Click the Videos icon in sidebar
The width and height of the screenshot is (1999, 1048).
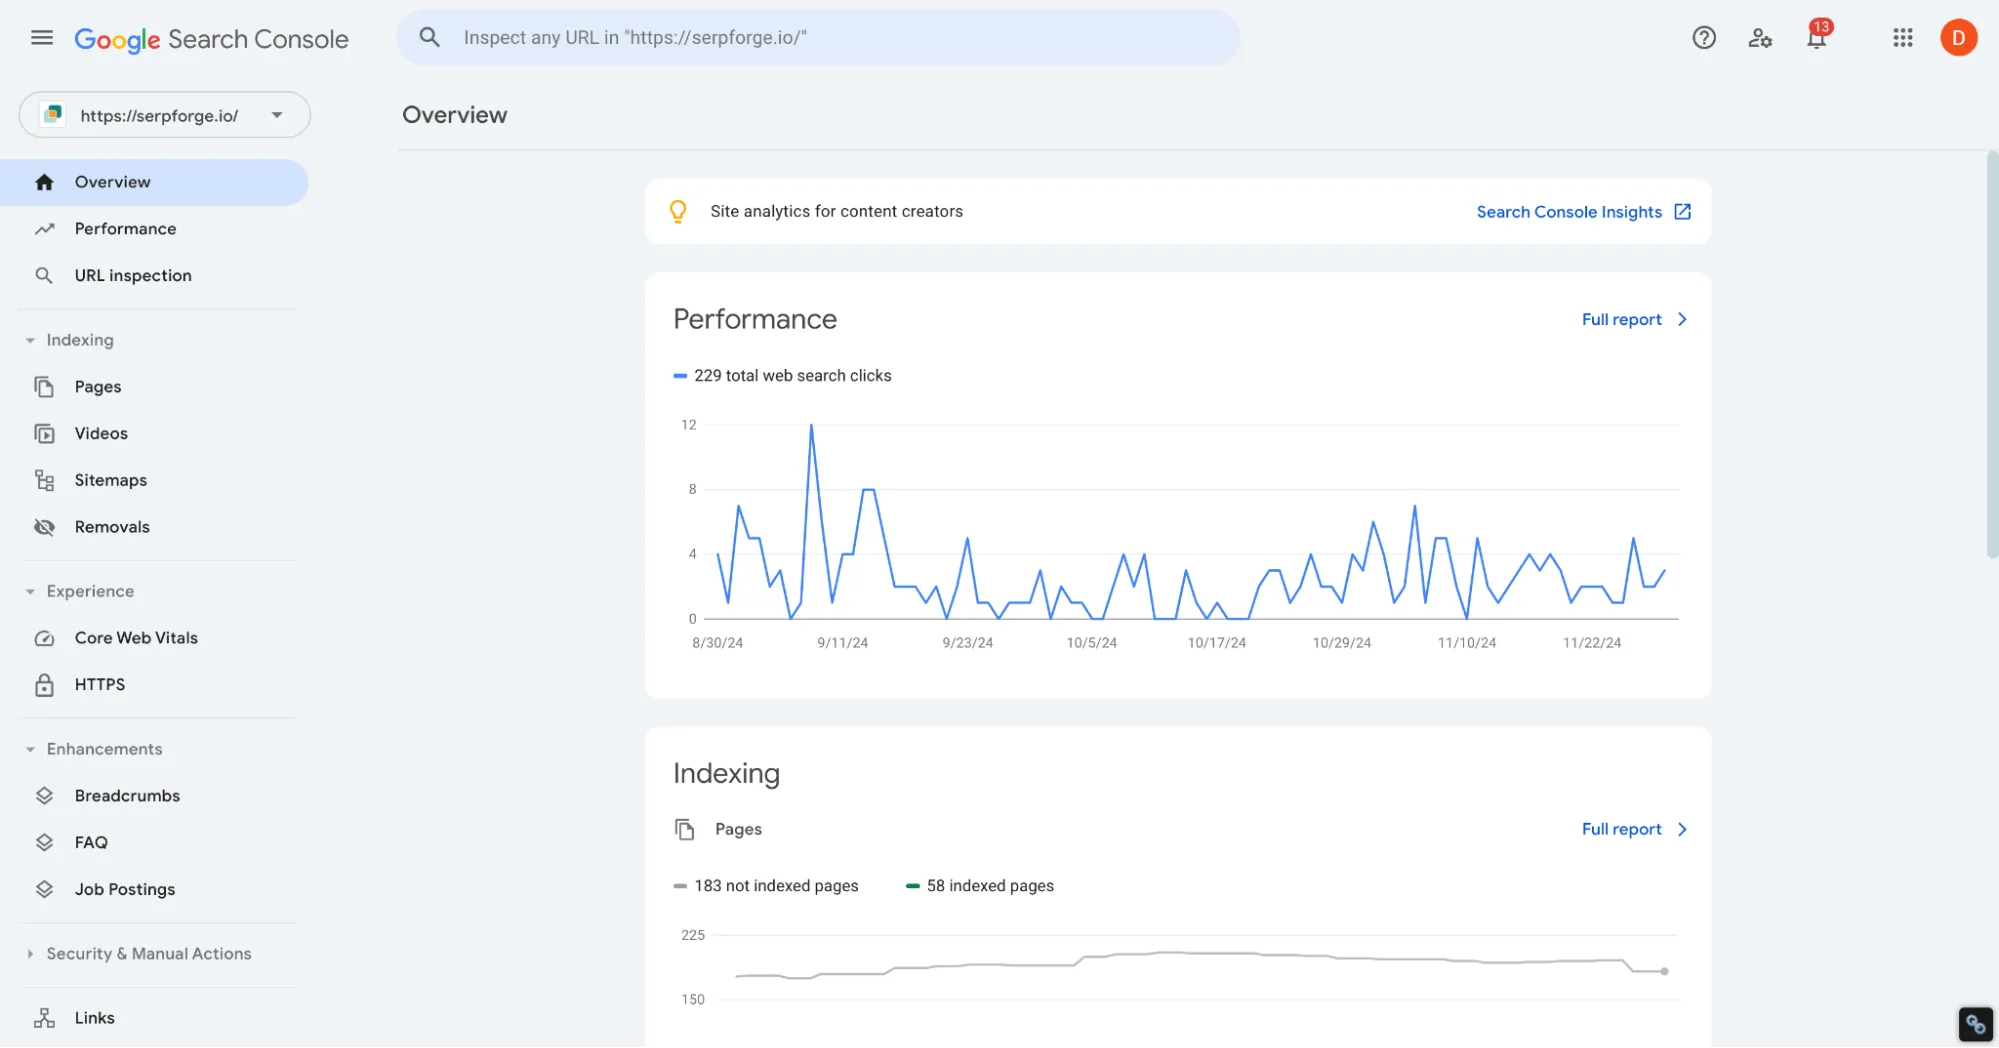coord(44,433)
